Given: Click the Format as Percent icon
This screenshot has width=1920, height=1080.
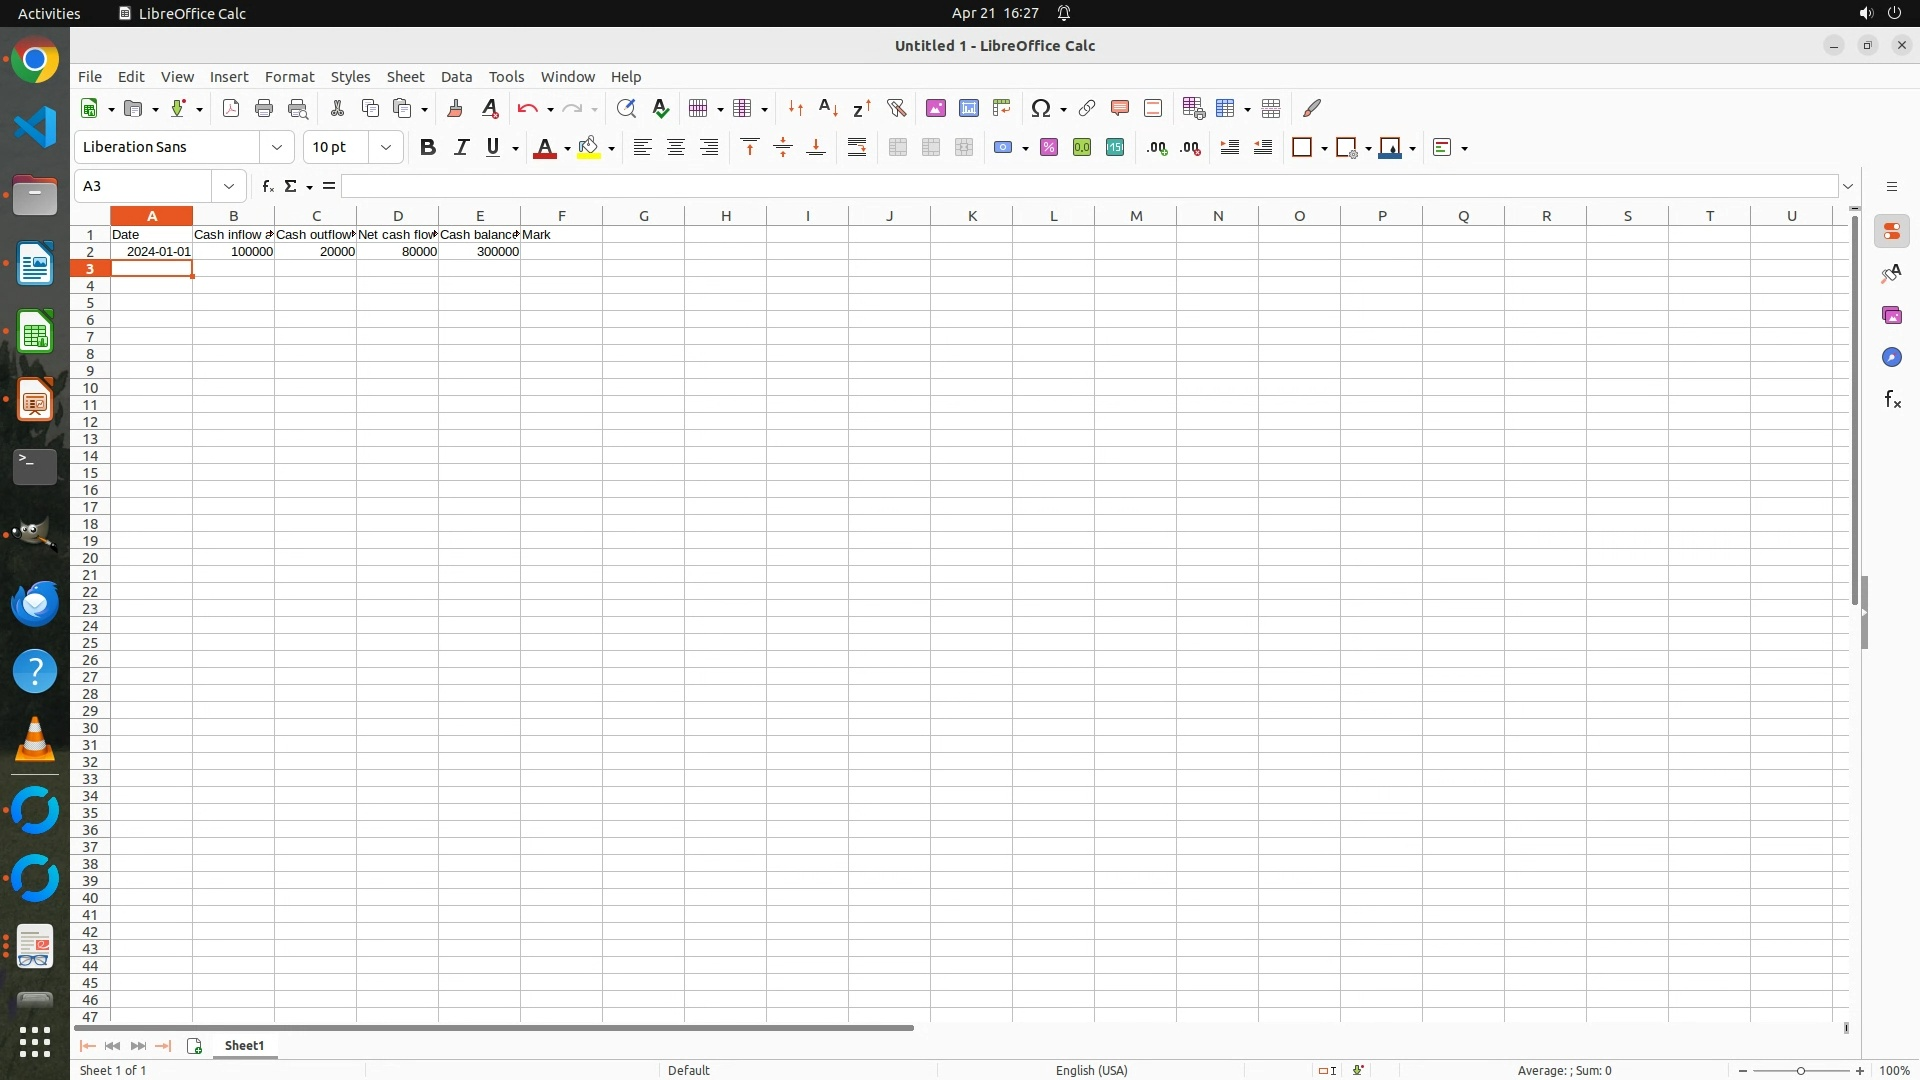Looking at the screenshot, I should click(x=1049, y=148).
